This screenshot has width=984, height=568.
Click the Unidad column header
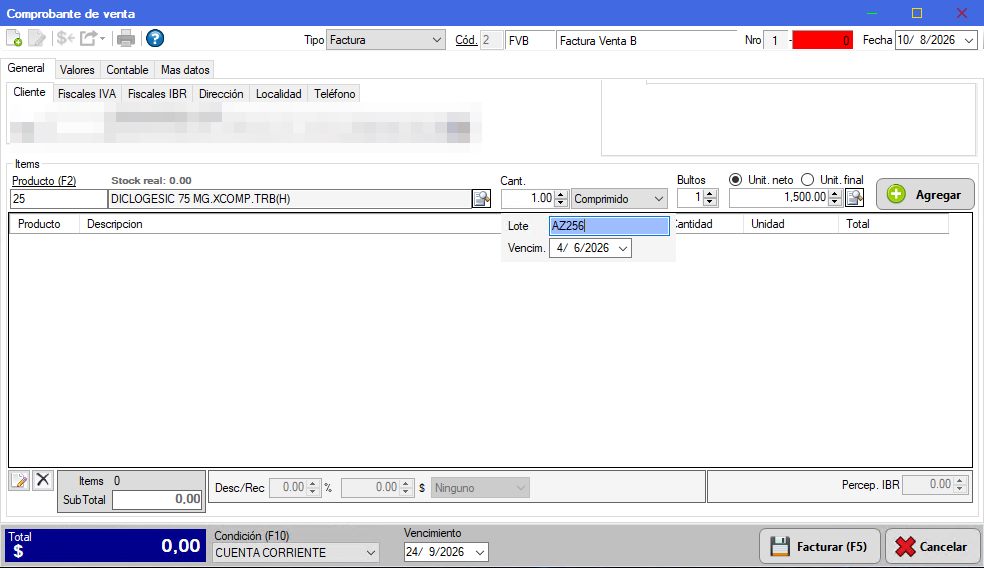click(x=791, y=224)
